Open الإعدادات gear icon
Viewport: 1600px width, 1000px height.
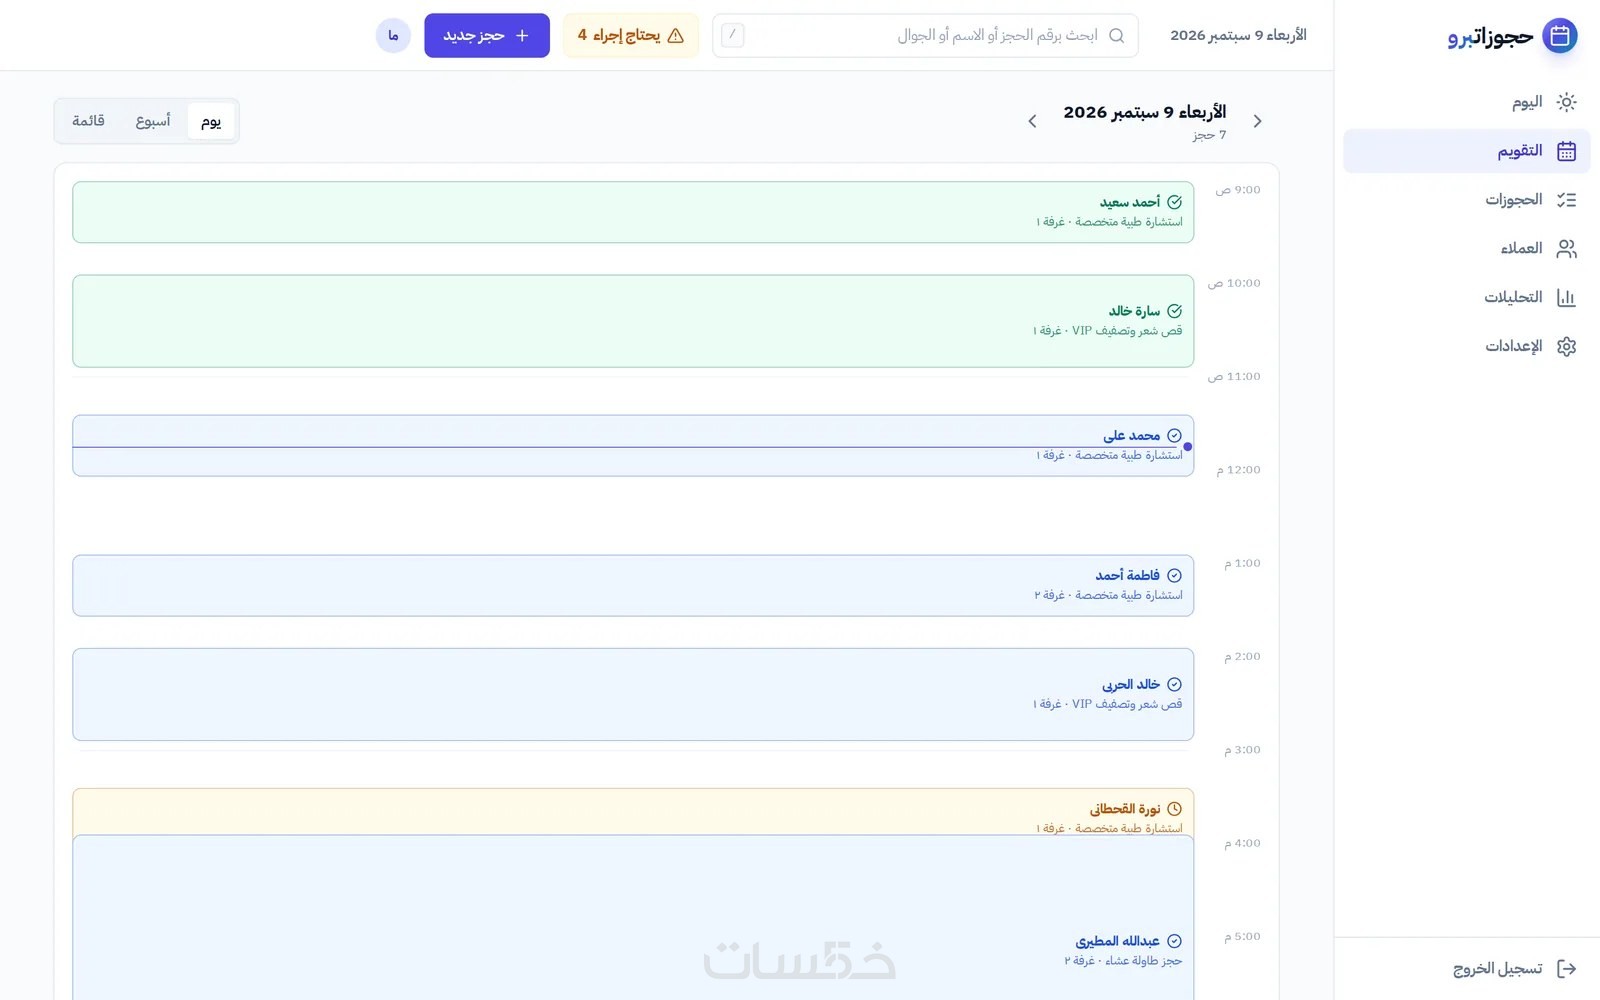point(1566,346)
